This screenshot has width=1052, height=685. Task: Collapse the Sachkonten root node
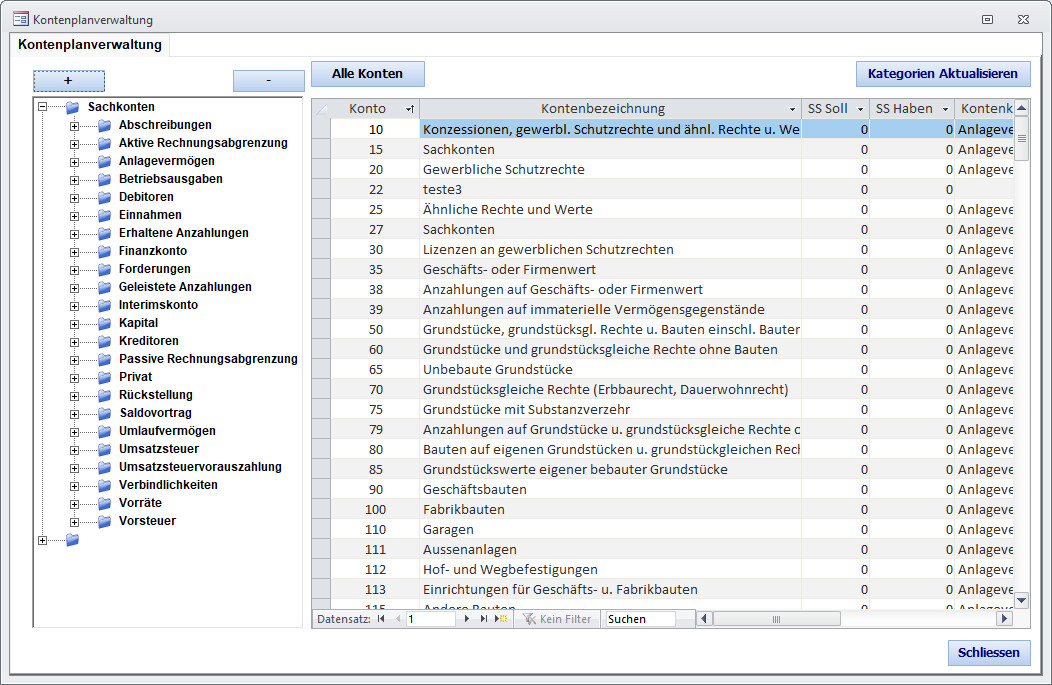click(42, 108)
